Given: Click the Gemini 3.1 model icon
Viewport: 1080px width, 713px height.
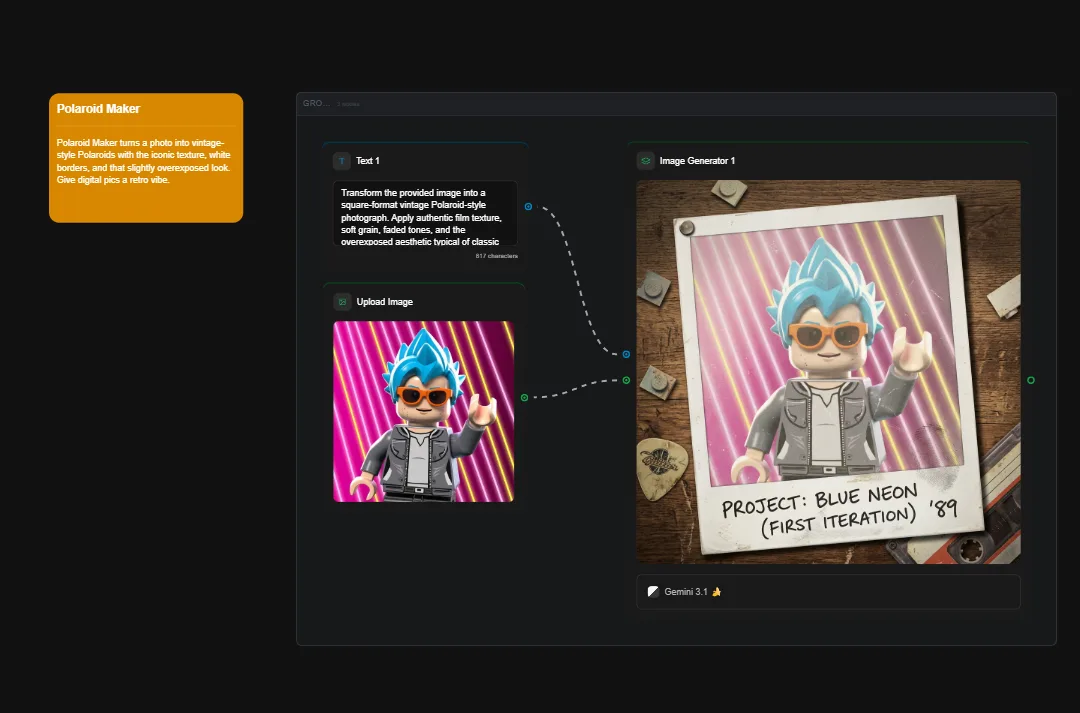Looking at the screenshot, I should click(x=654, y=591).
